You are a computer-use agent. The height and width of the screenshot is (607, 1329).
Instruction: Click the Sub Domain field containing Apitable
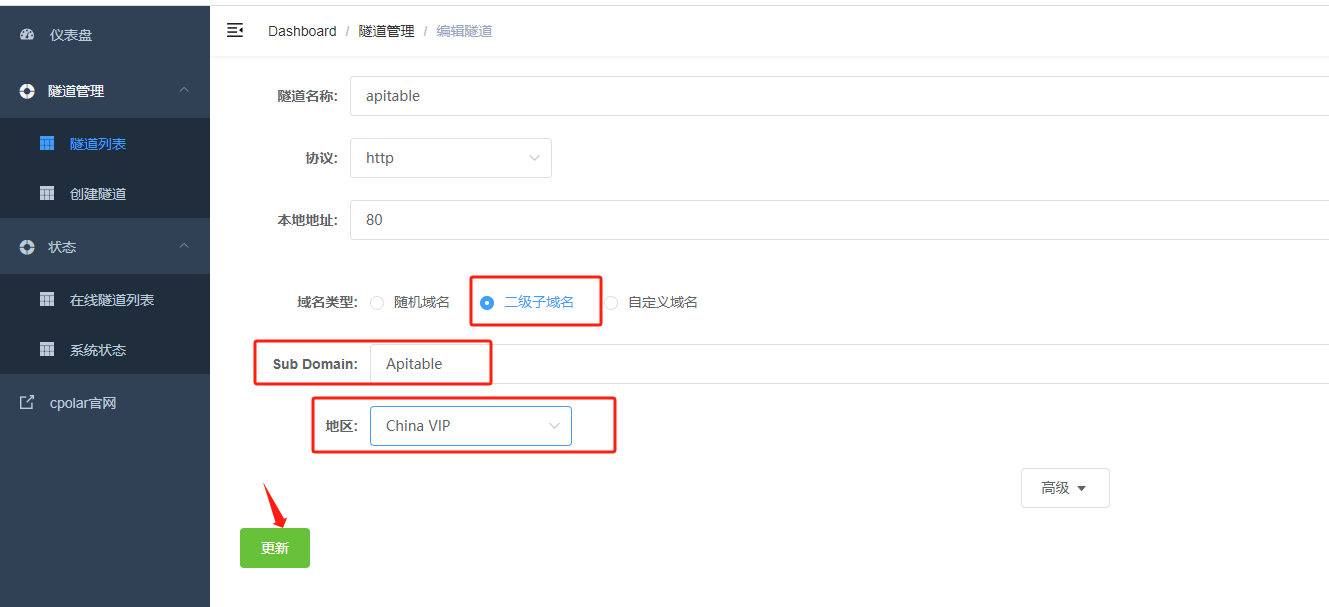coord(849,364)
